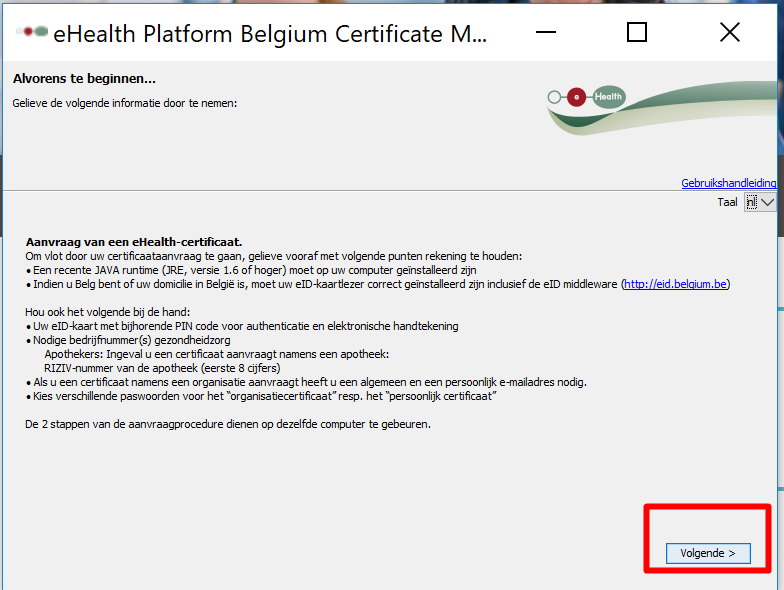Click 'Aanvraag van een eHealth-certificaat.' heading
This screenshot has width=784, height=590.
pyautogui.click(x=134, y=242)
